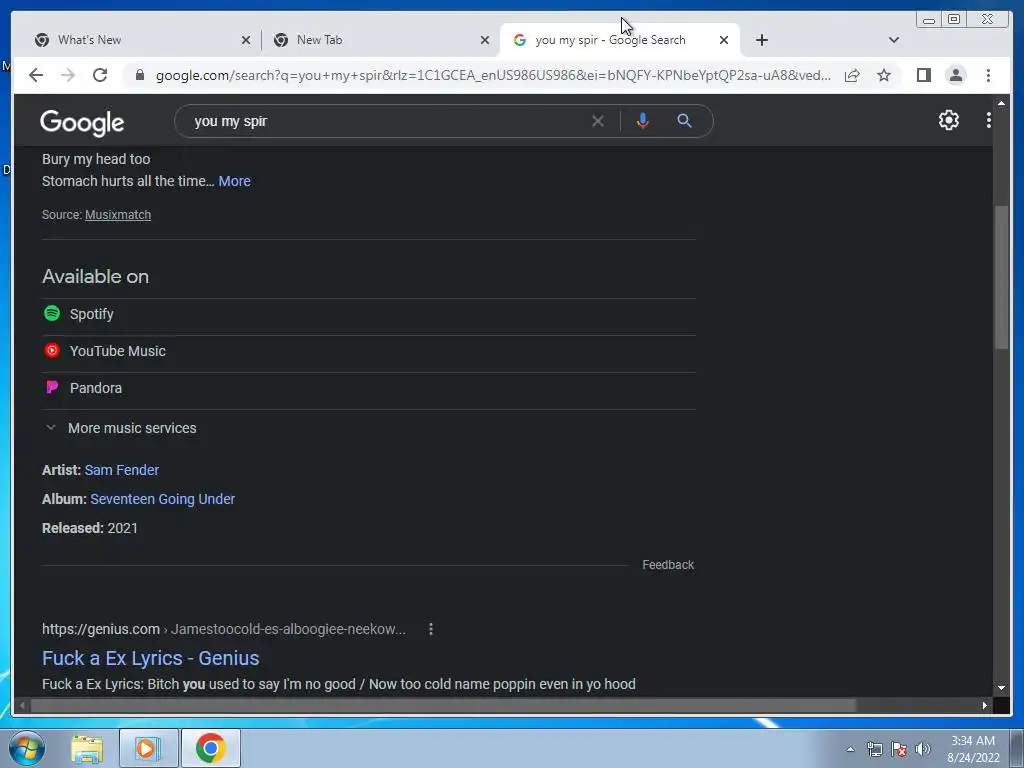Image resolution: width=1024 pixels, height=768 pixels.
Task: Show hidden tray icons arrow
Action: 850,749
